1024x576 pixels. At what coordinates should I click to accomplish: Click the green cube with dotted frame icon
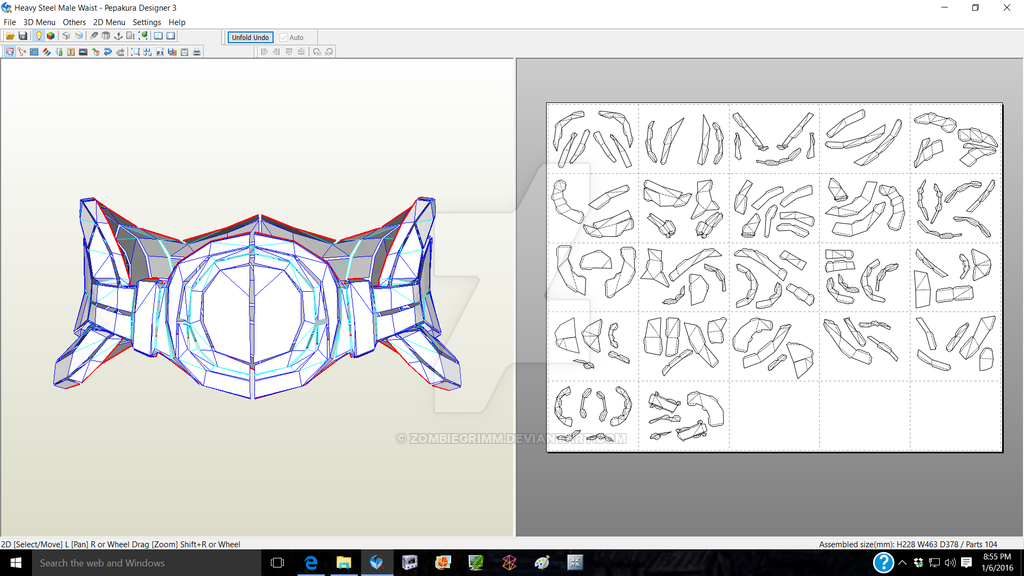point(143,36)
